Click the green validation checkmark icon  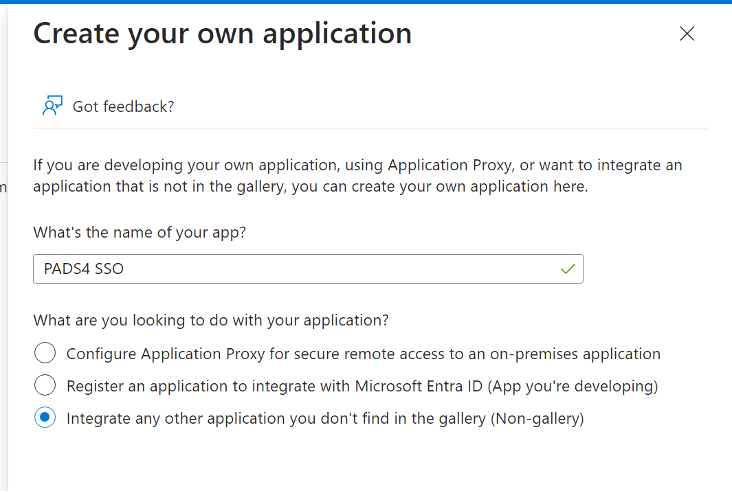click(x=568, y=269)
